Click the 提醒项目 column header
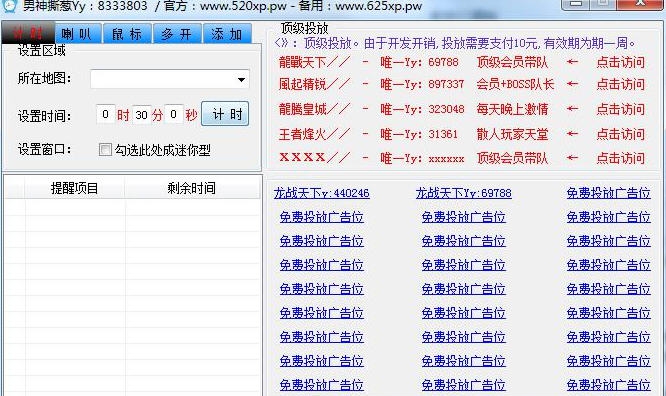The height and width of the screenshot is (396, 666). 75,188
